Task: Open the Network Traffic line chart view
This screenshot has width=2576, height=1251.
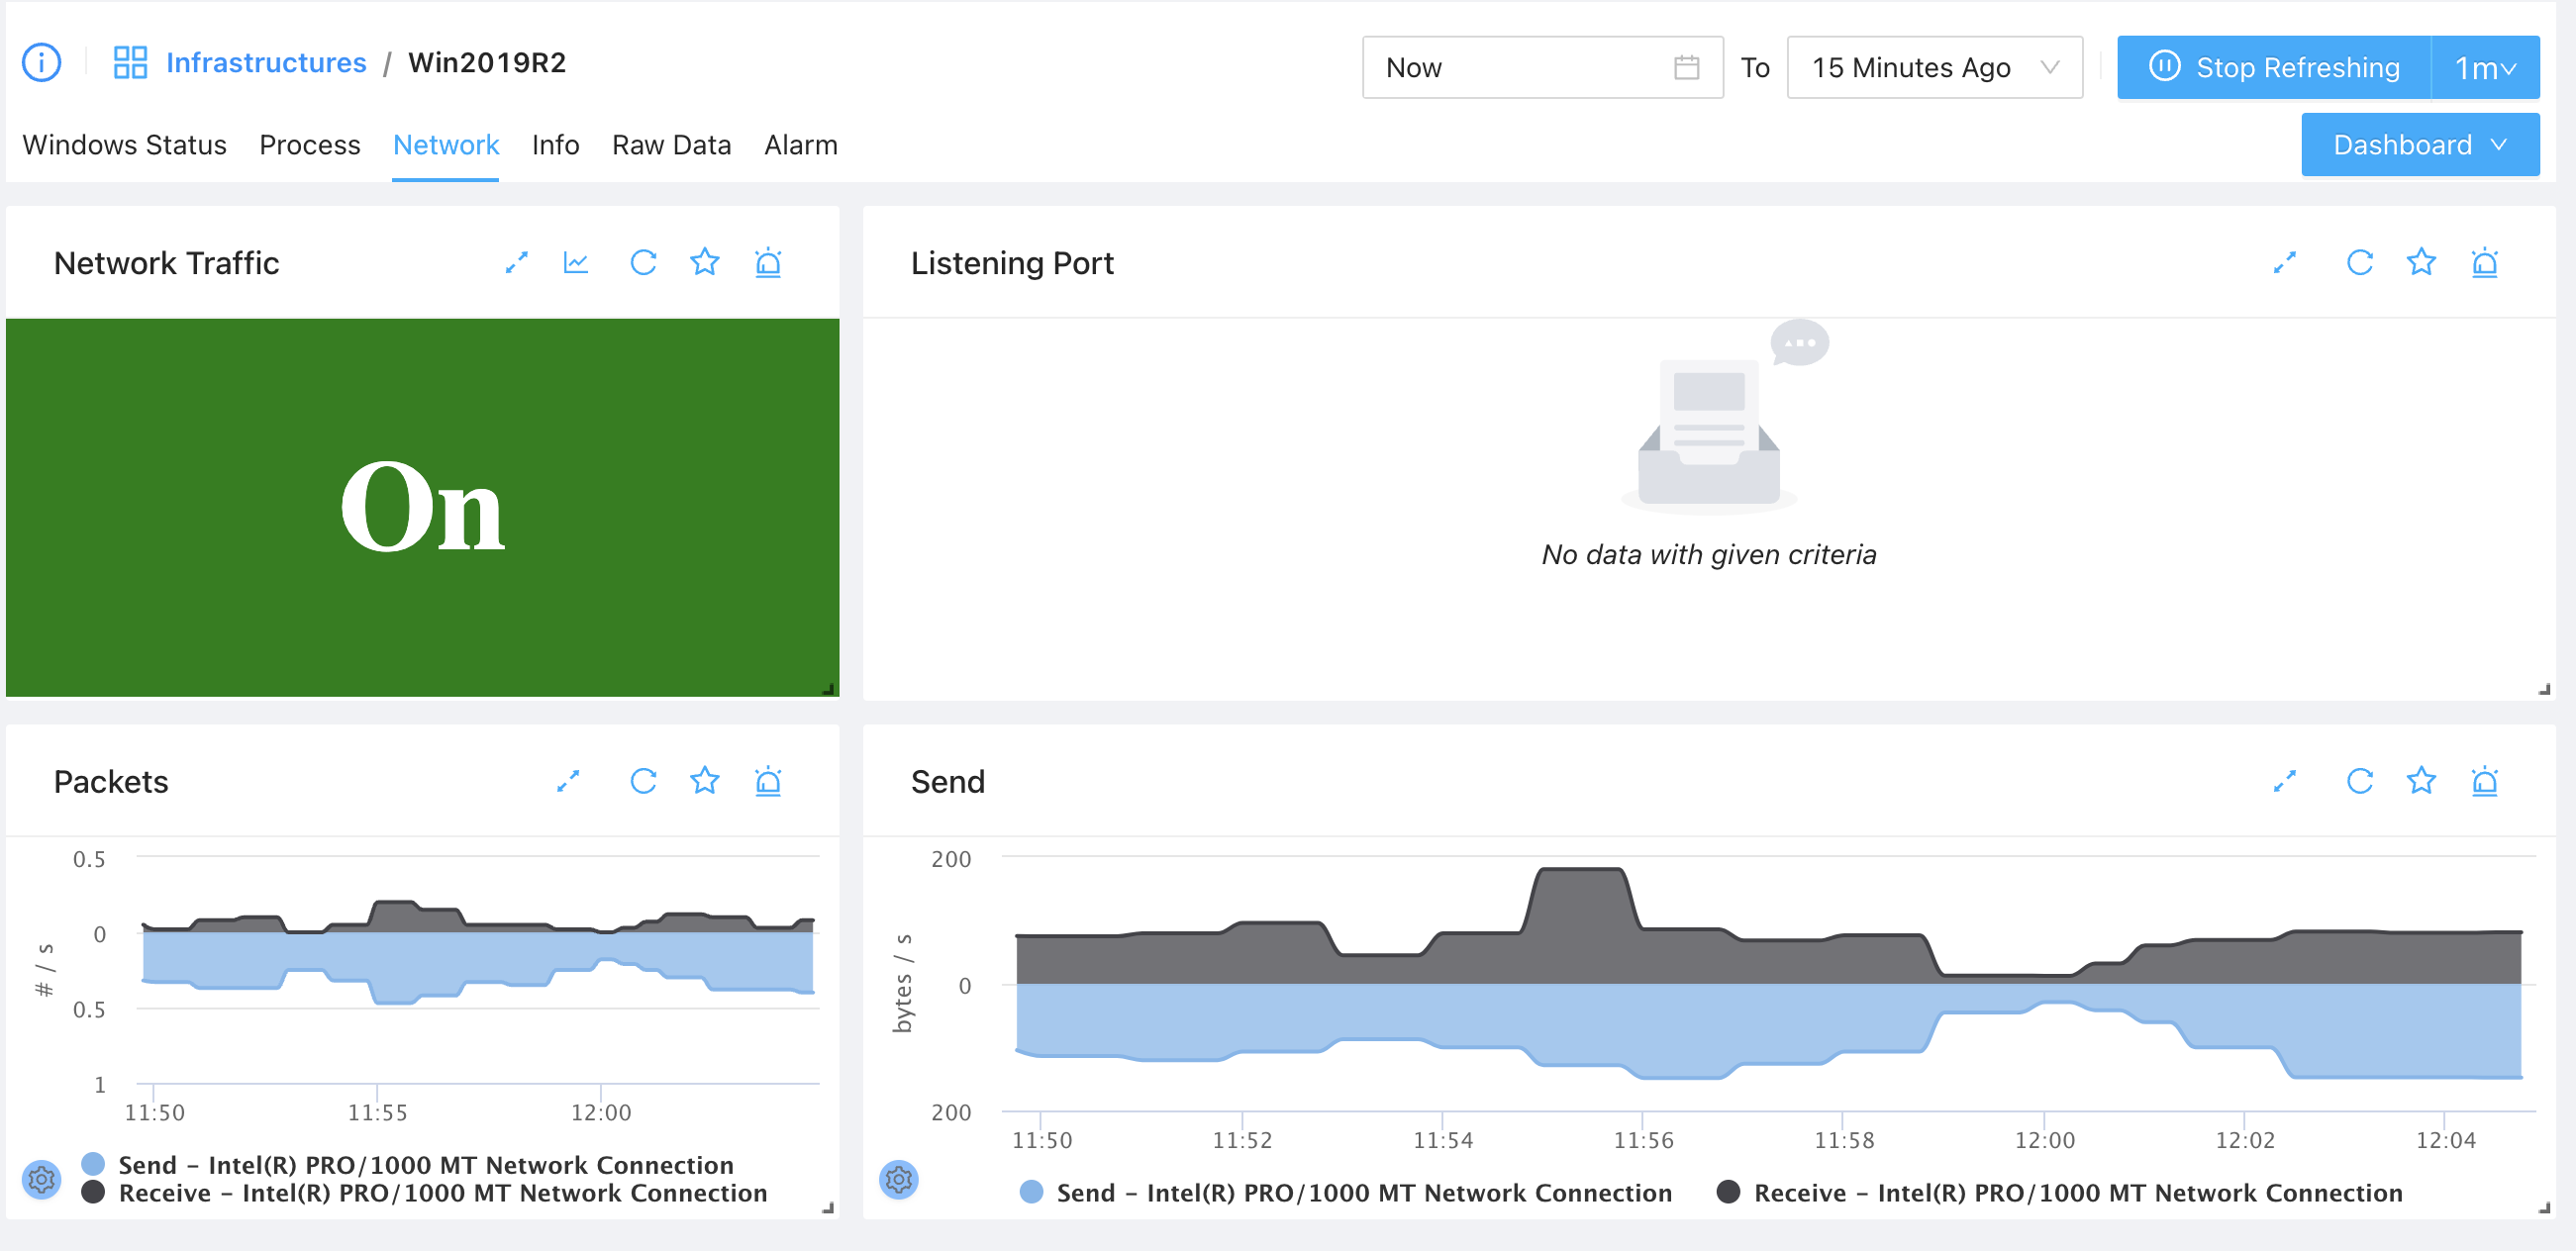Action: 576,263
